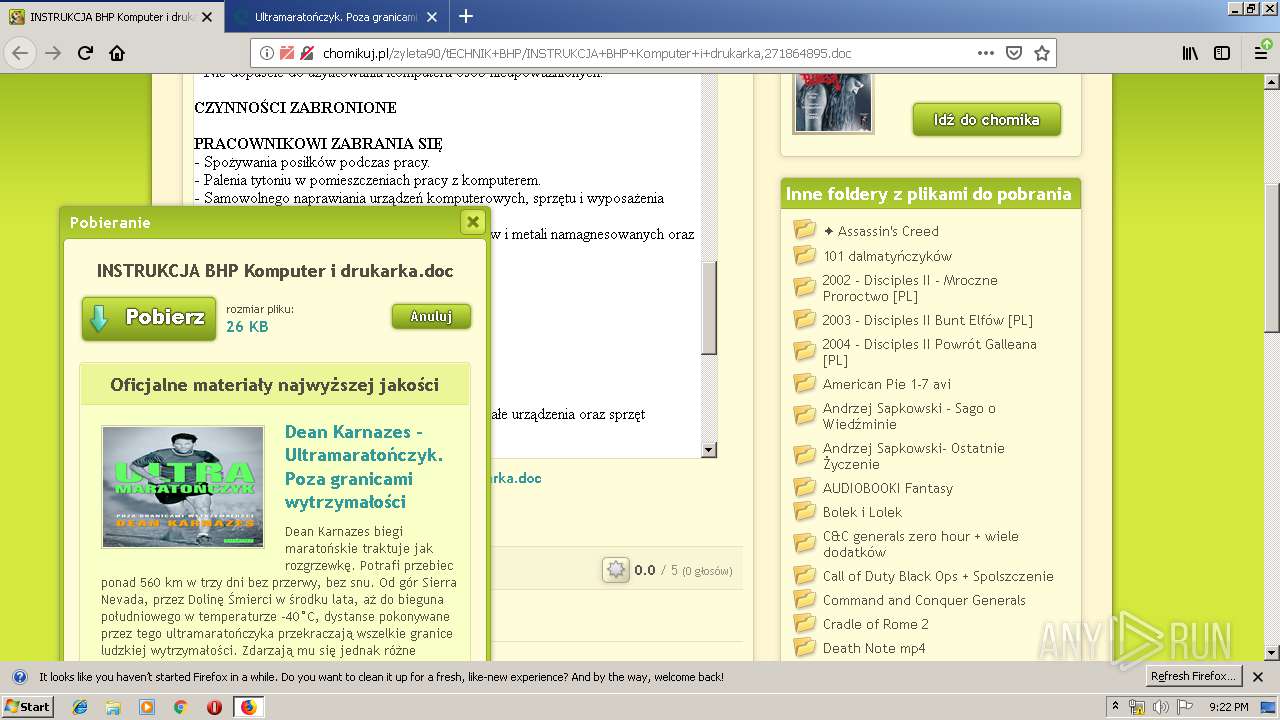The image size is (1280, 720).
Task: Open the Library icon in toolbar
Action: click(x=1190, y=53)
